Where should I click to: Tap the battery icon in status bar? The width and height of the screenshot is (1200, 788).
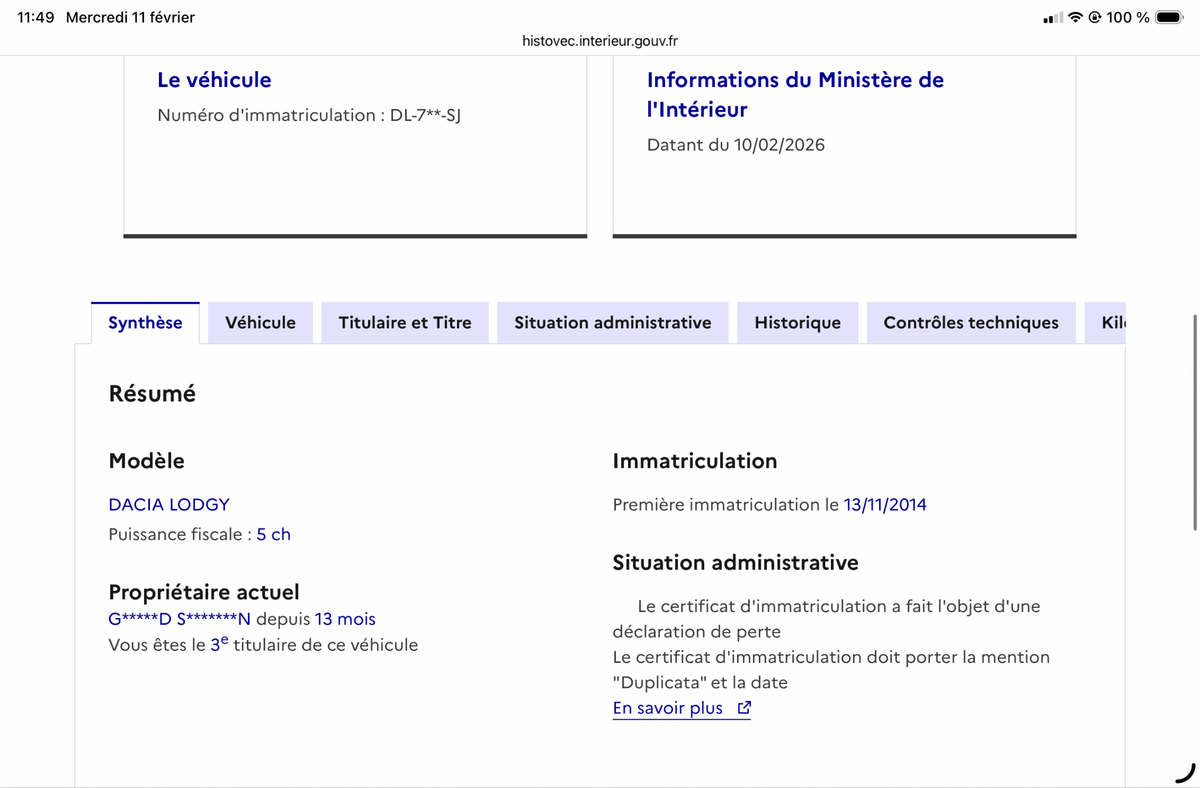(x=1169, y=17)
